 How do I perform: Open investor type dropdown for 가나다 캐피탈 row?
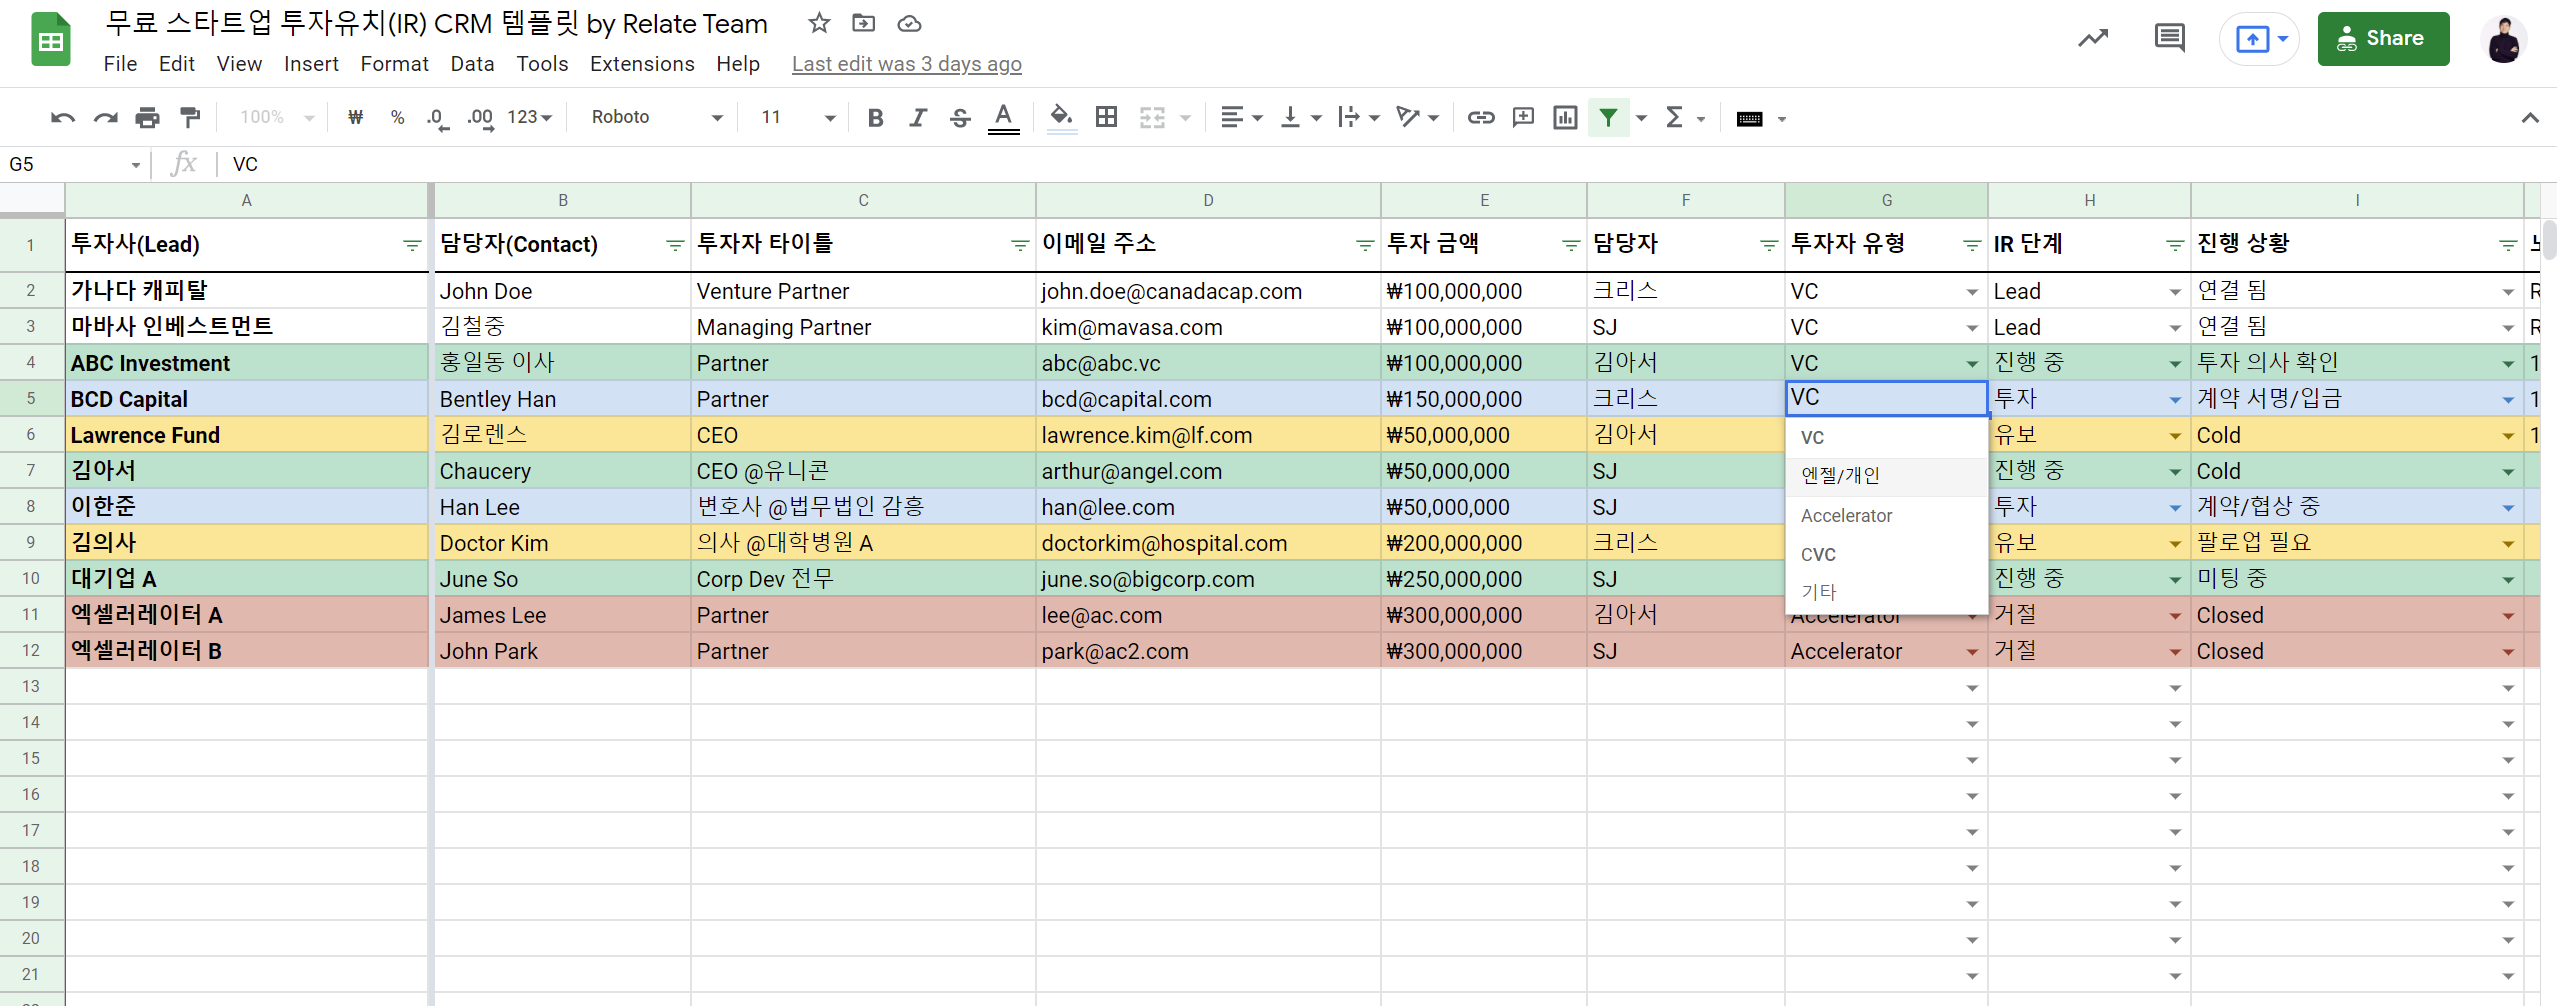coord(1972,292)
